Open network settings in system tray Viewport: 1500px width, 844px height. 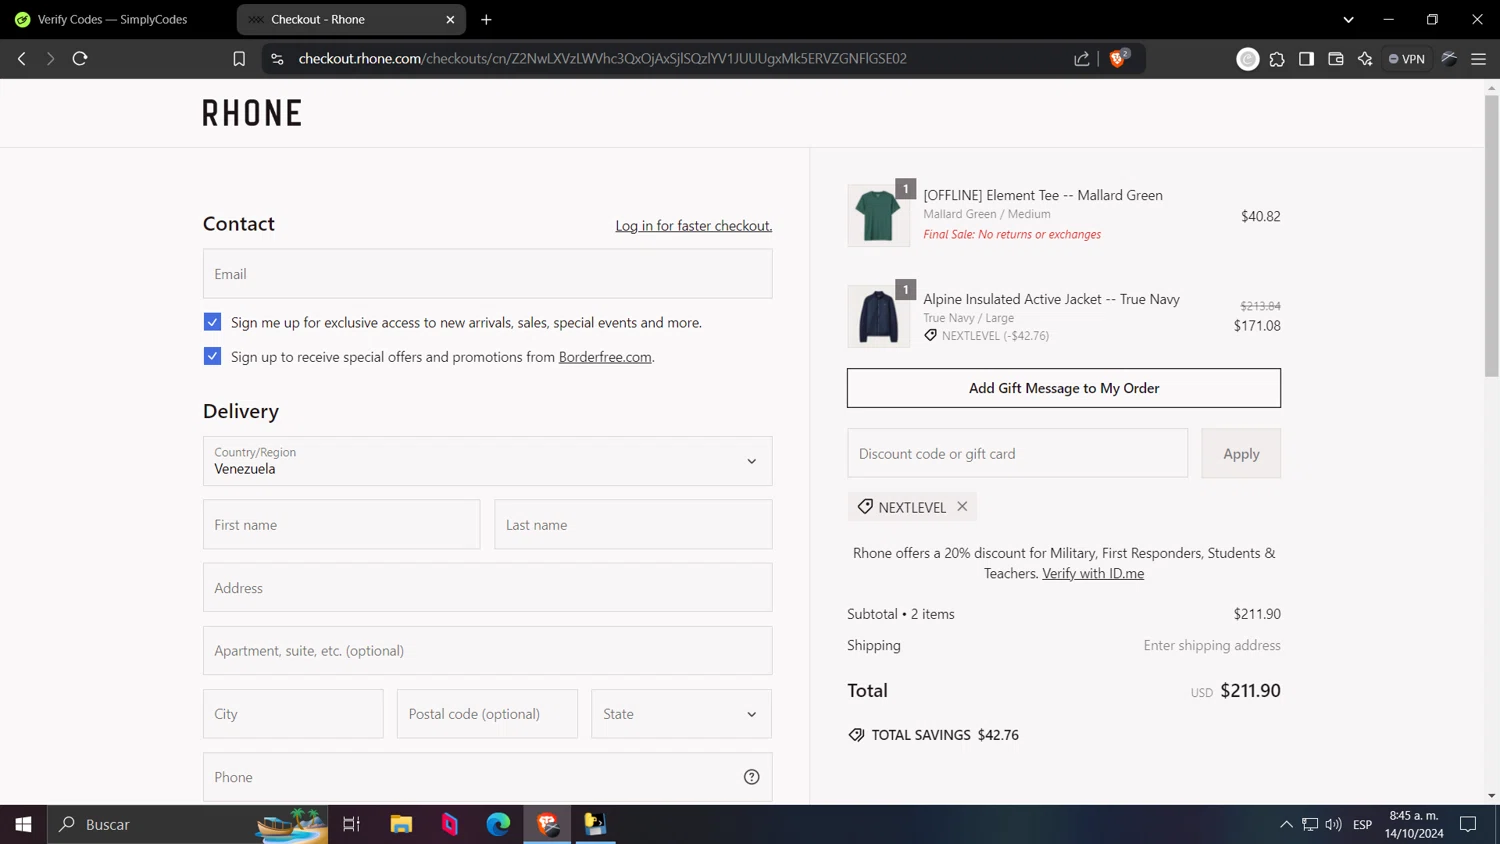point(1310,824)
